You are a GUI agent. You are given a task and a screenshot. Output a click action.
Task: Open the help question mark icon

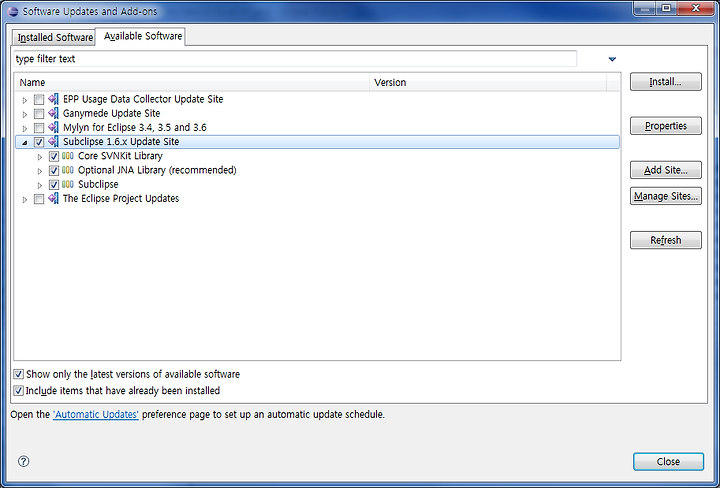[23, 461]
